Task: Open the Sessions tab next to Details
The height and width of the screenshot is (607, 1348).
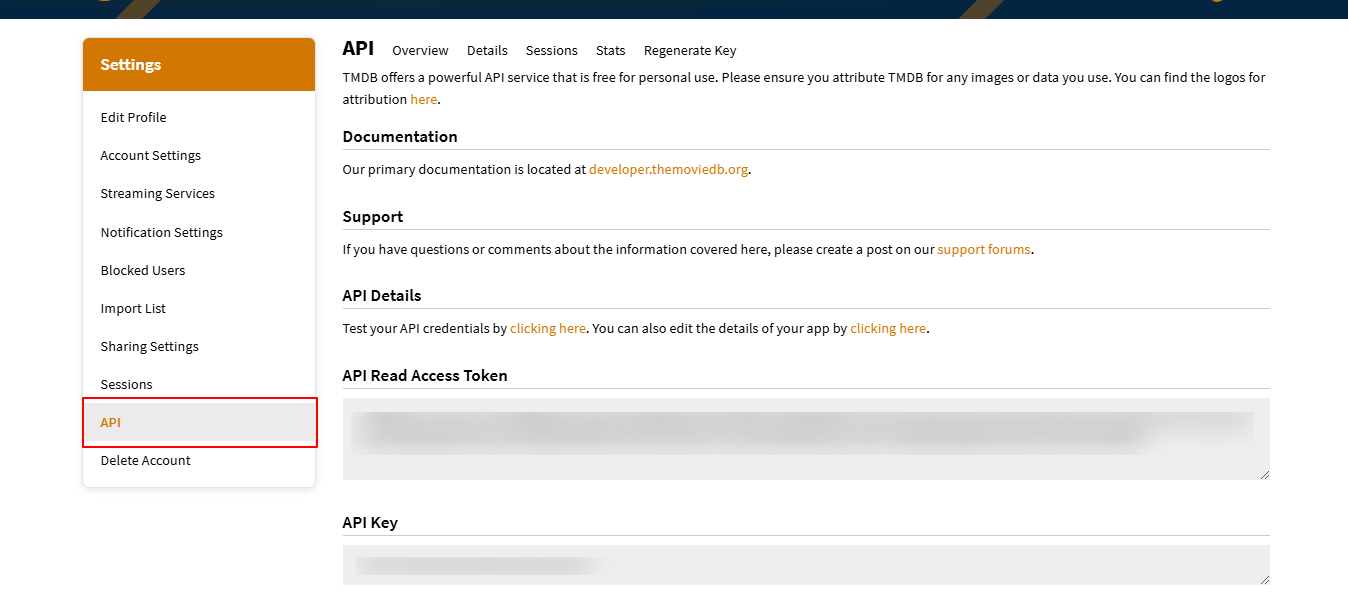Action: [551, 50]
